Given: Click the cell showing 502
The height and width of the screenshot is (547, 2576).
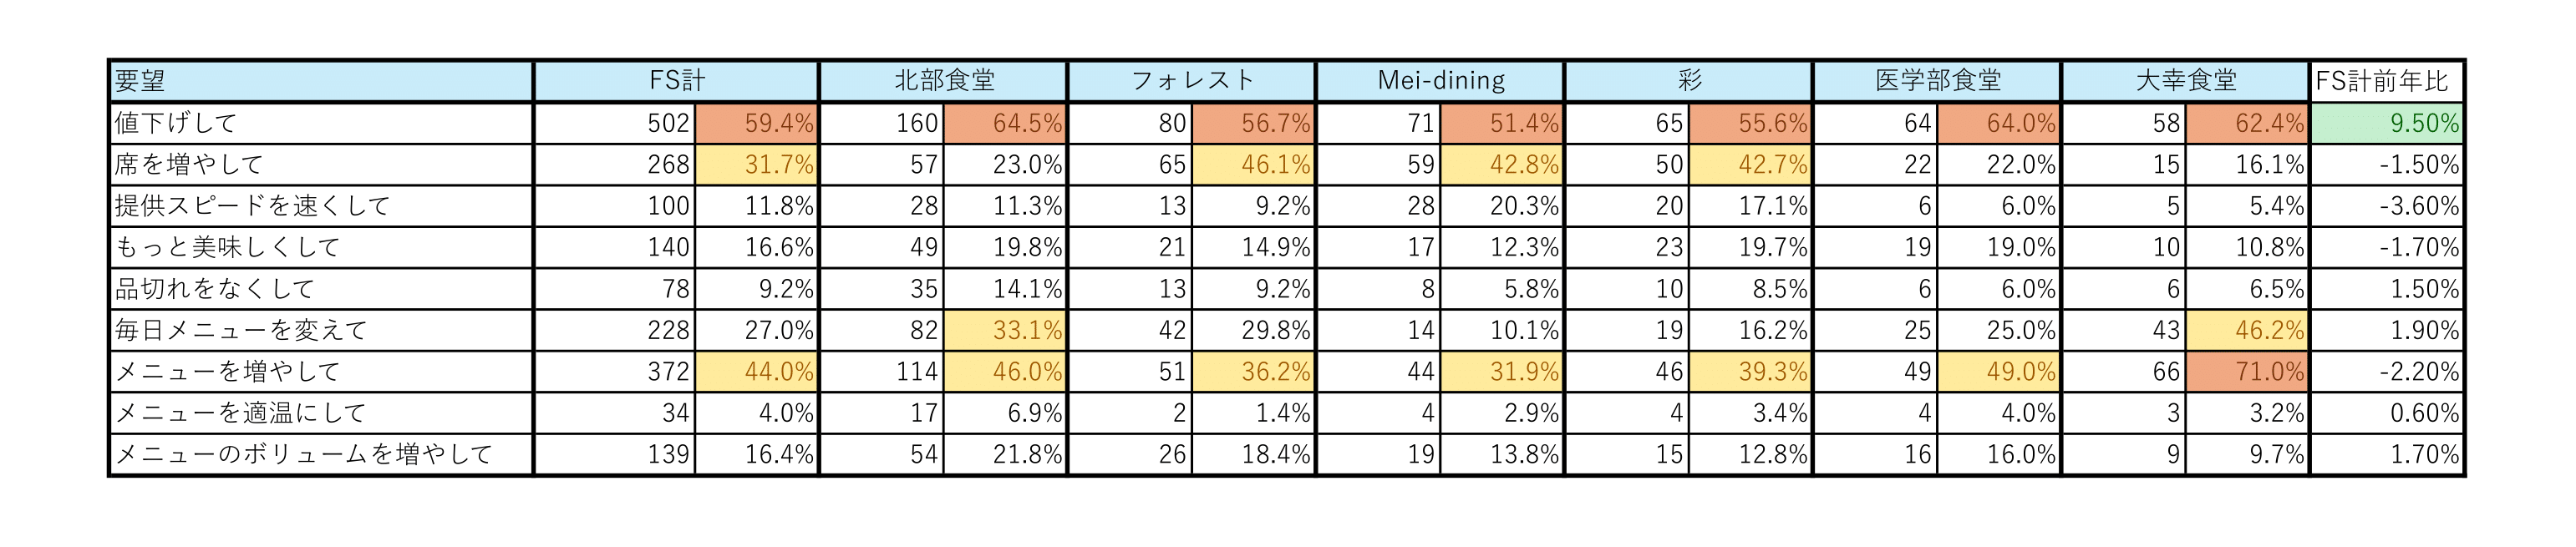Looking at the screenshot, I should [x=615, y=123].
